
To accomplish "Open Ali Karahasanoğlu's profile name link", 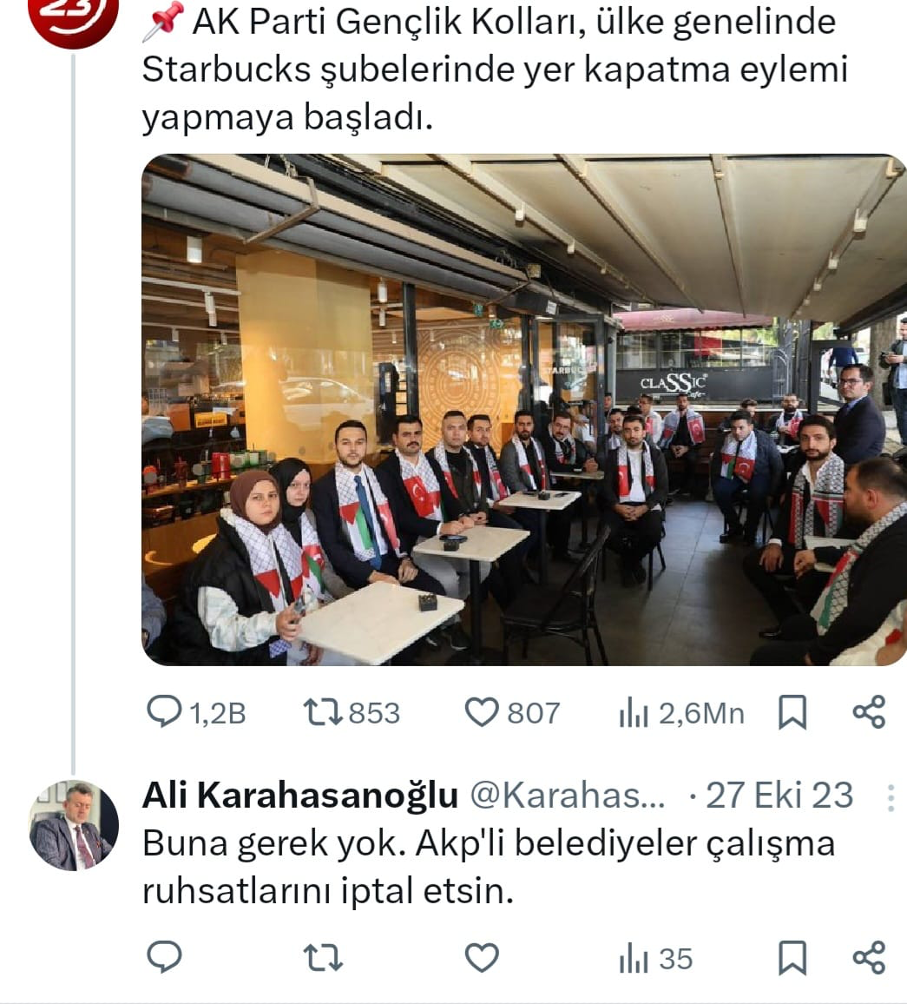I will (300, 796).
